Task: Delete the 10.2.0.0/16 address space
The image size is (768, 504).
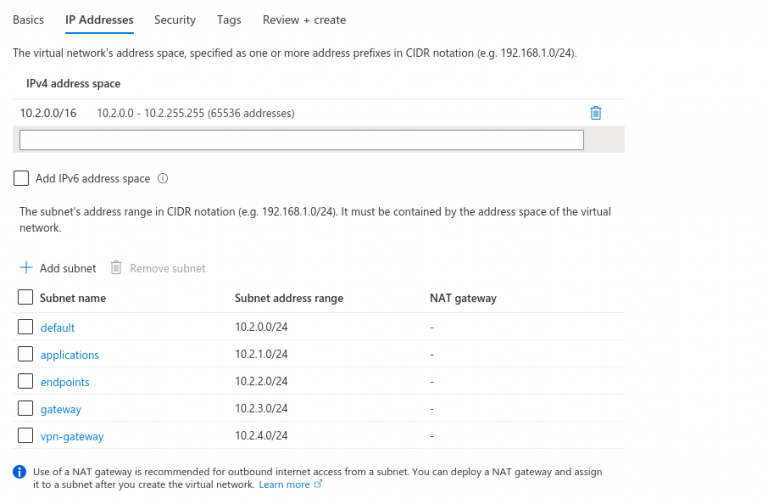Action: click(x=596, y=113)
